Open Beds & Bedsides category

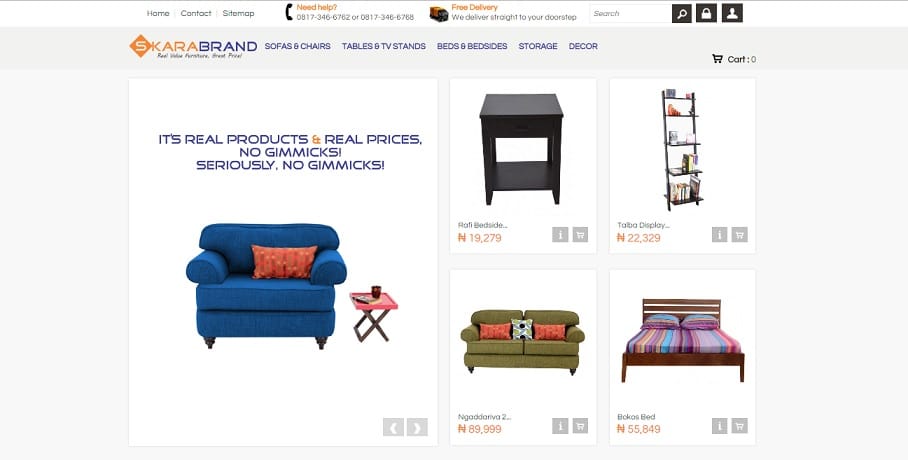[472, 46]
